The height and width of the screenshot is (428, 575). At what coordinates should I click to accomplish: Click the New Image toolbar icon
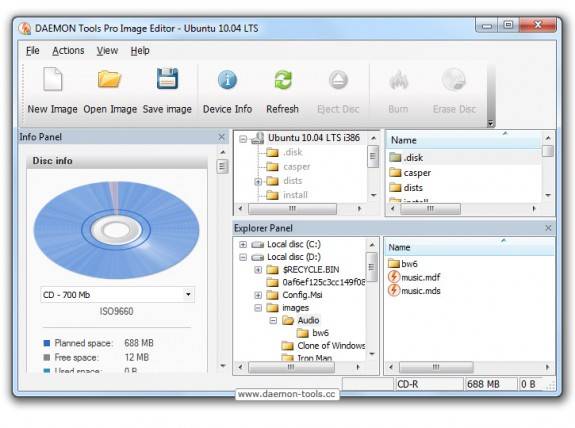pyautogui.click(x=52, y=79)
